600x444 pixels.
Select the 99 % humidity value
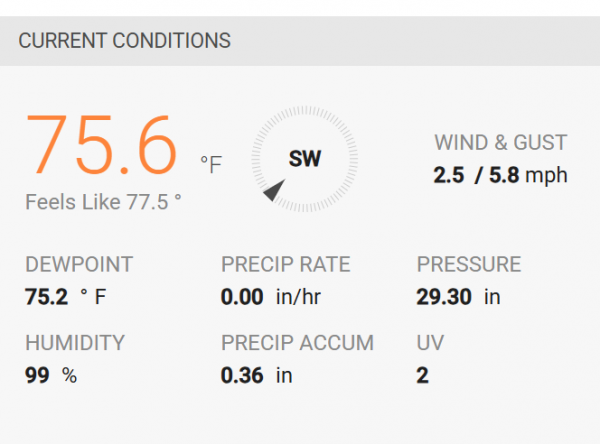[x=51, y=375]
